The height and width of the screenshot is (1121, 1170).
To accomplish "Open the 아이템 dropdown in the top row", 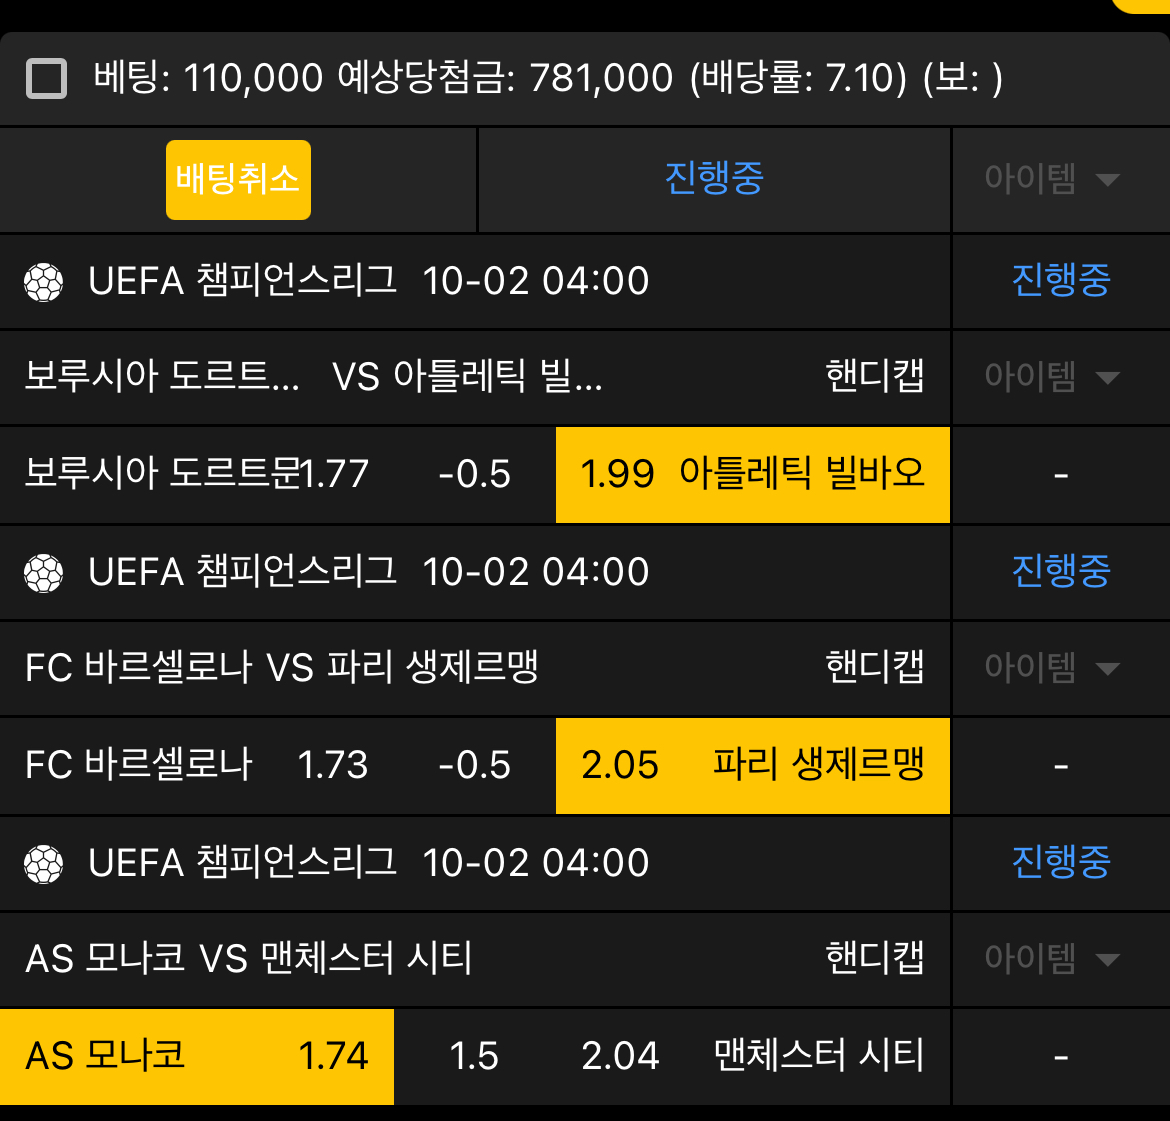I will coord(1052,180).
